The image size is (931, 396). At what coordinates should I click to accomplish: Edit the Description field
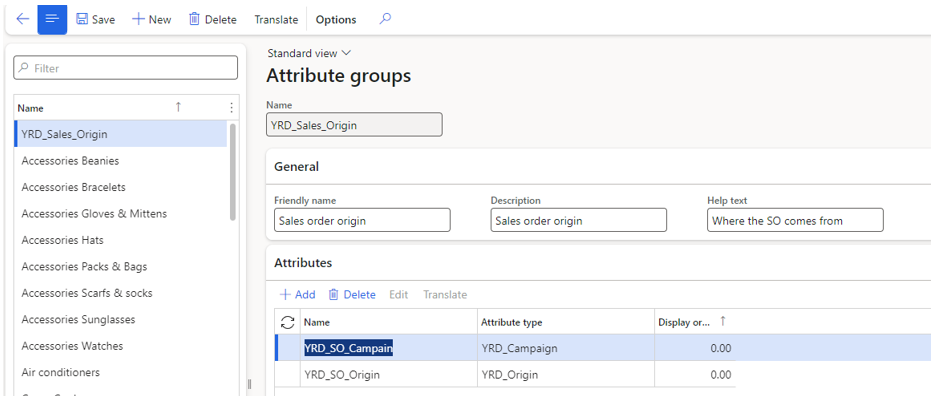click(x=578, y=220)
